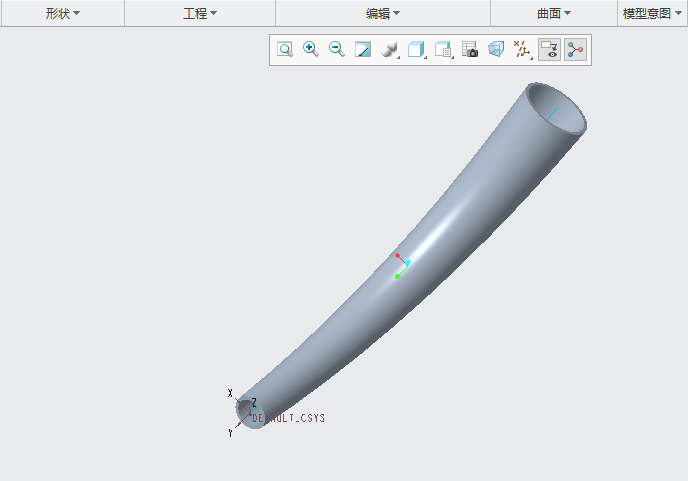
Task: Expand the 工程 group dropdown
Action: (x=200, y=13)
